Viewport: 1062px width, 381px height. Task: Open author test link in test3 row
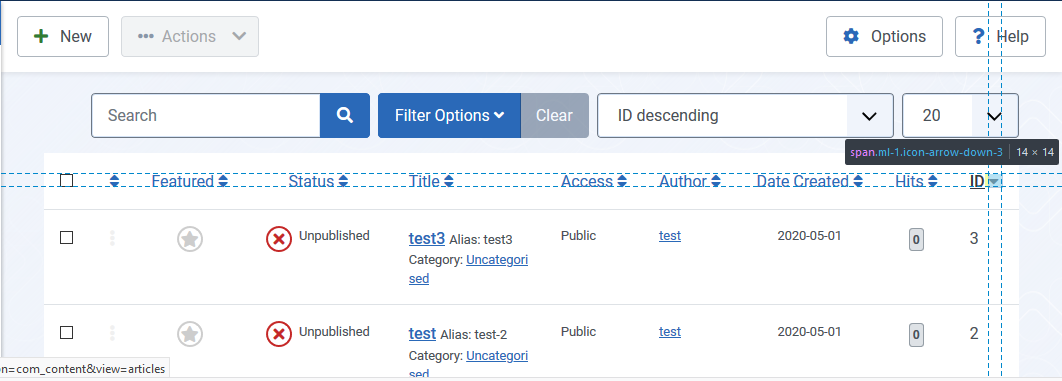[670, 236]
